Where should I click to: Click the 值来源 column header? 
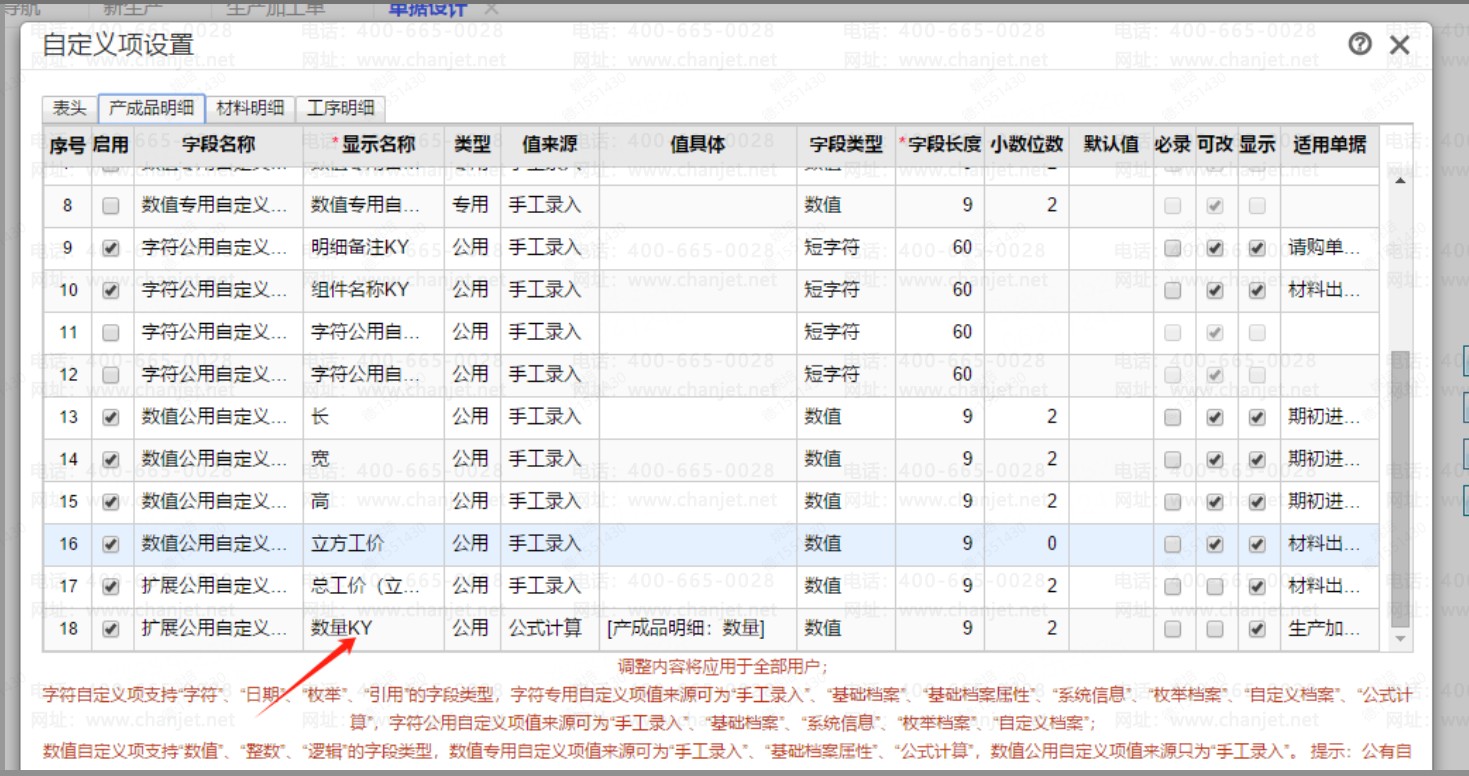550,144
